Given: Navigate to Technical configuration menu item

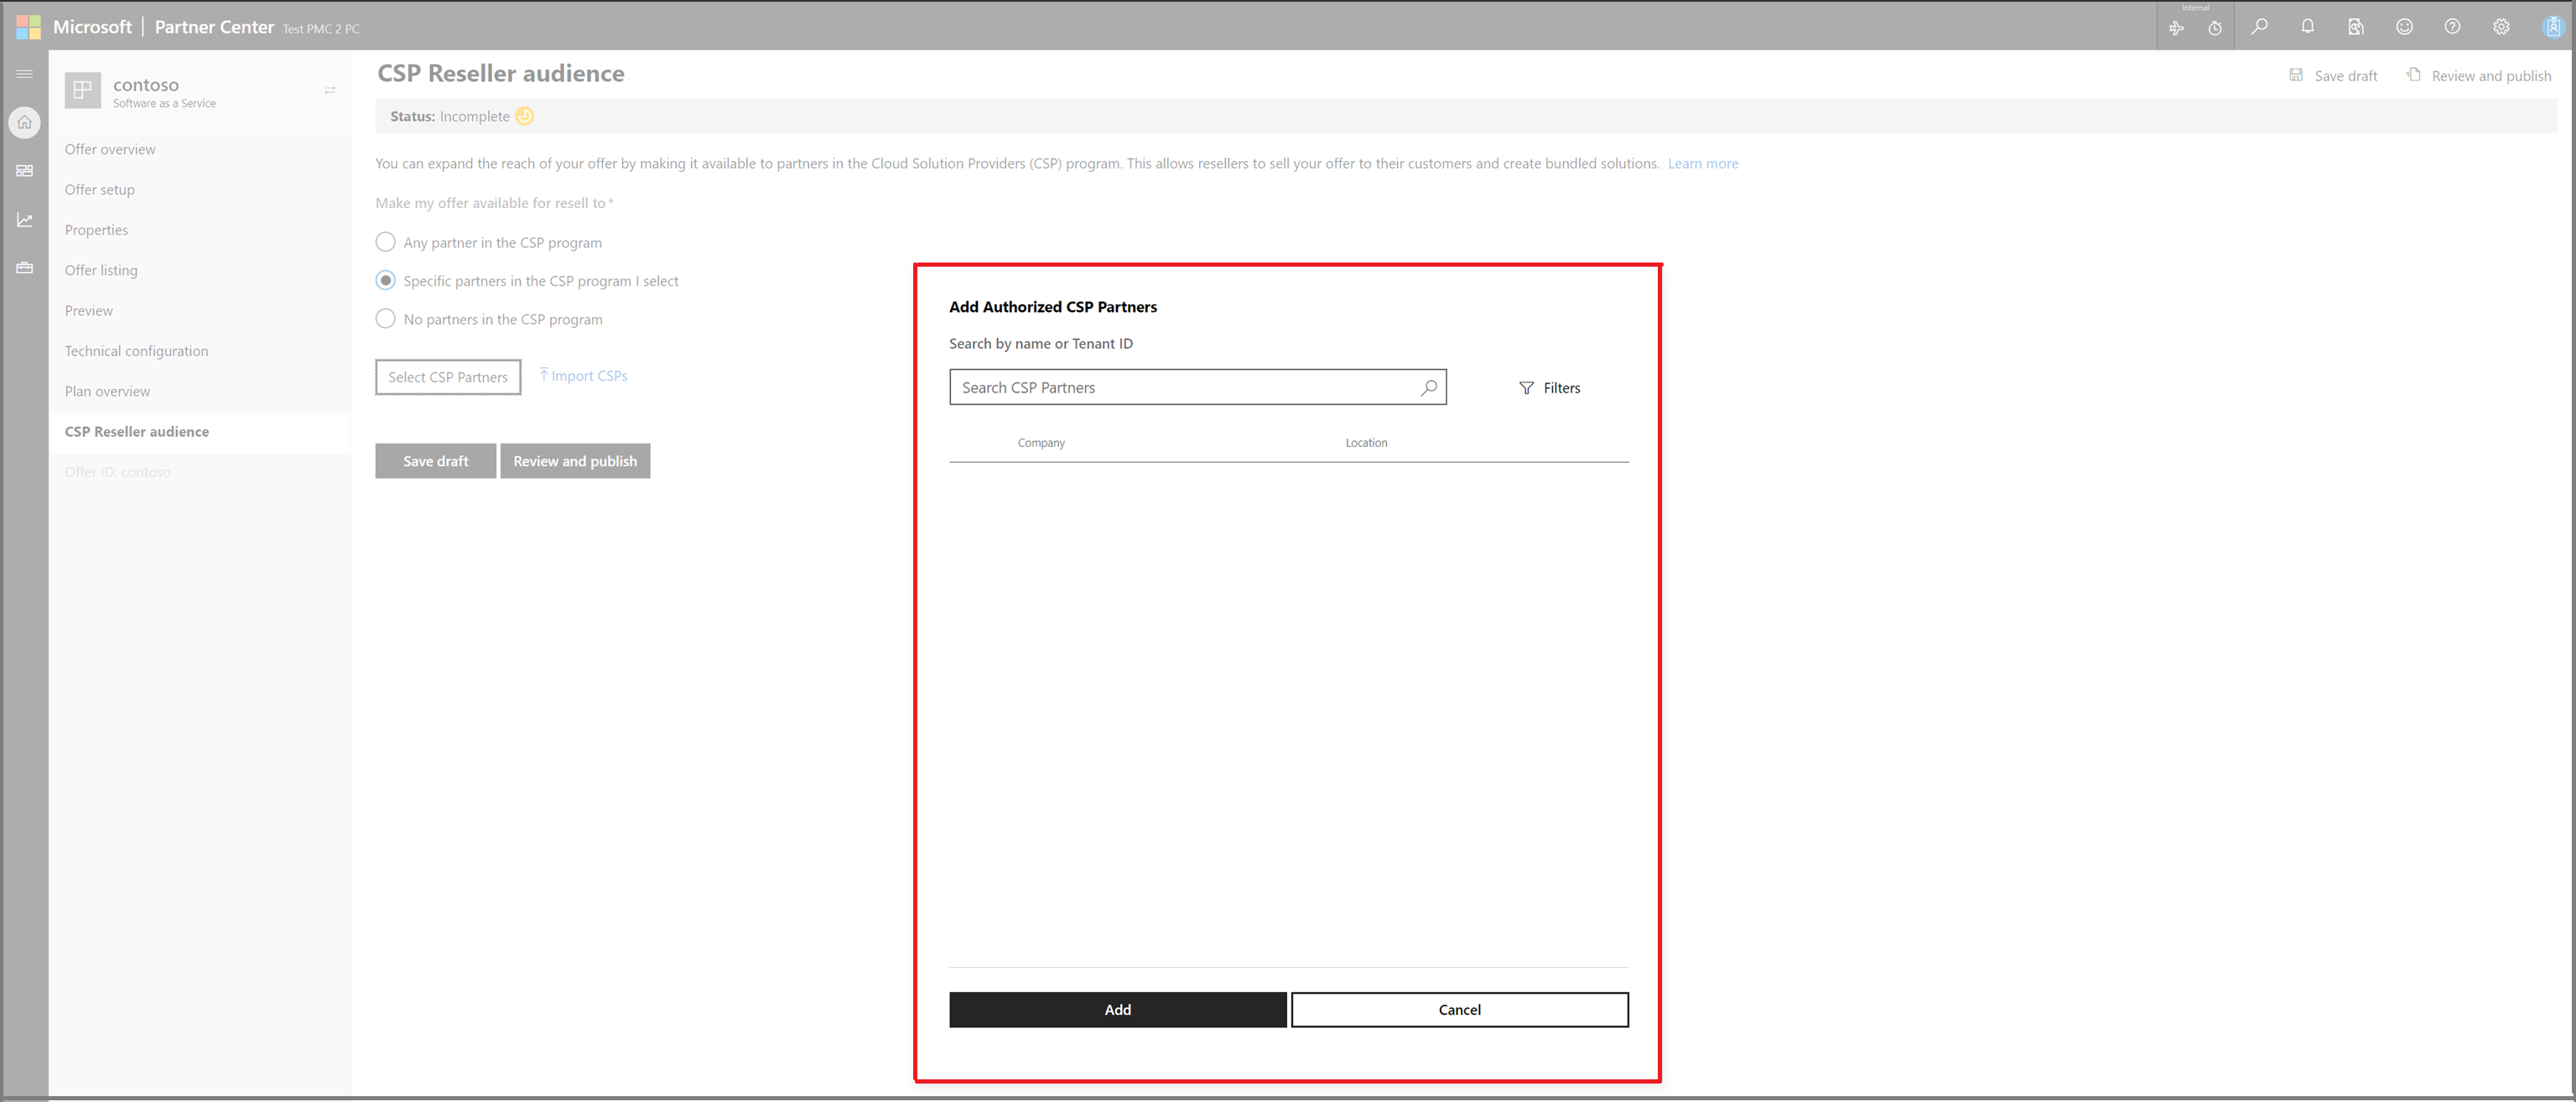Looking at the screenshot, I should click(135, 348).
